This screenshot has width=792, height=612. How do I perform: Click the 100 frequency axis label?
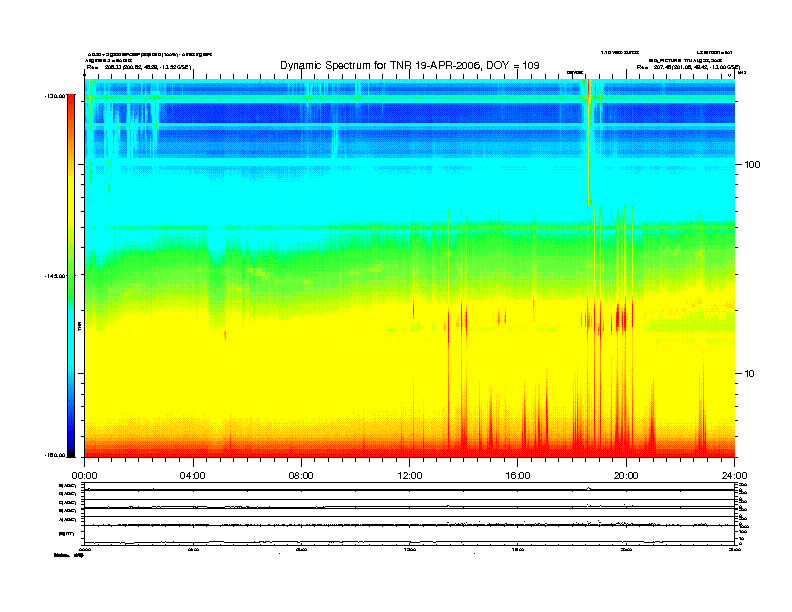752,165
